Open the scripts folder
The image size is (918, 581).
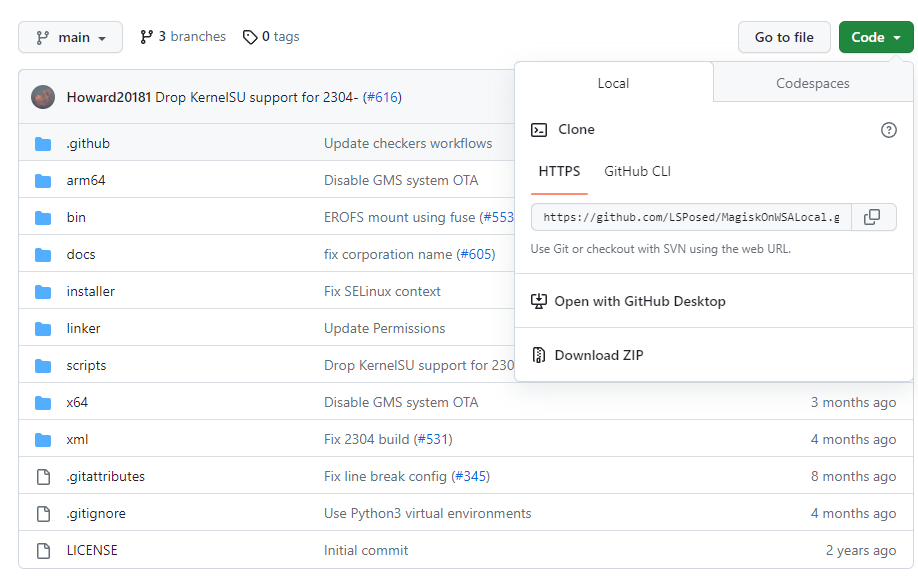pyautogui.click(x=87, y=365)
